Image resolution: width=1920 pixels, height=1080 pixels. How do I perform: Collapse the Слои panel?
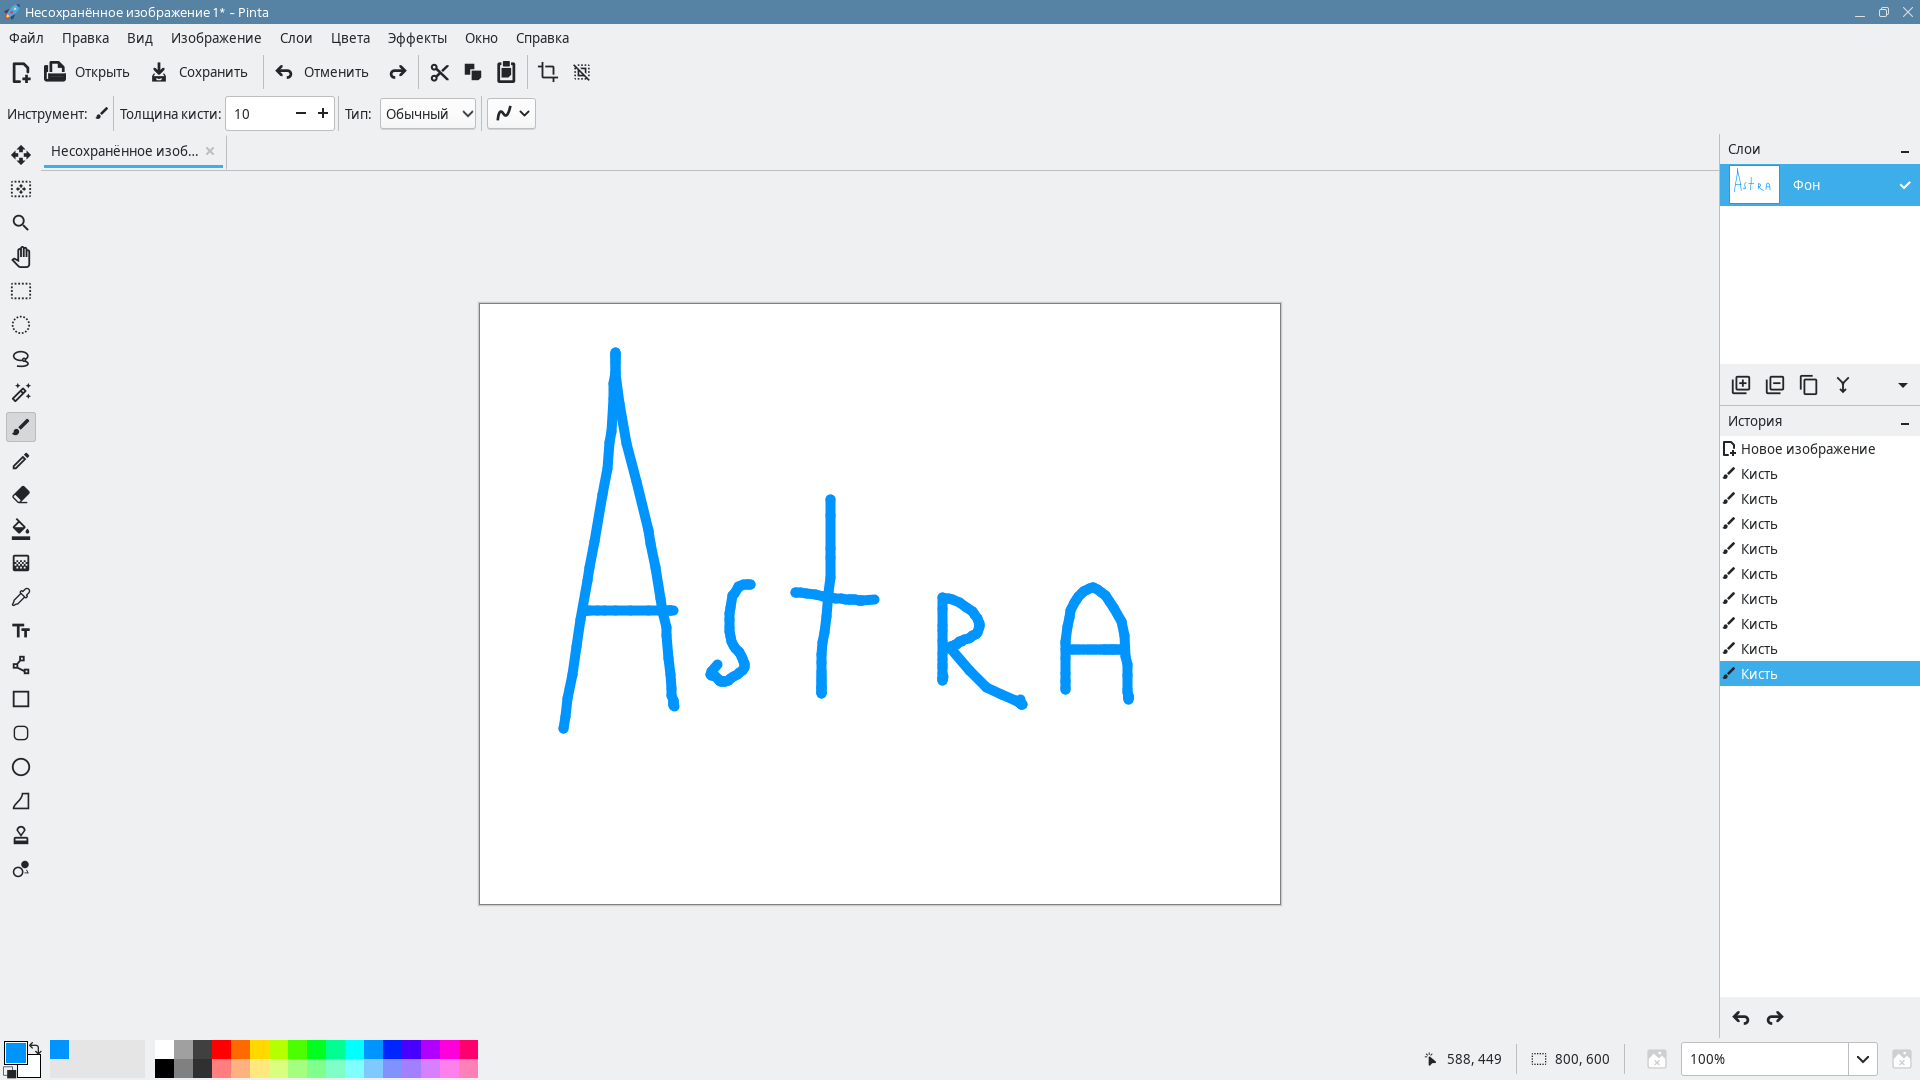point(1905,150)
